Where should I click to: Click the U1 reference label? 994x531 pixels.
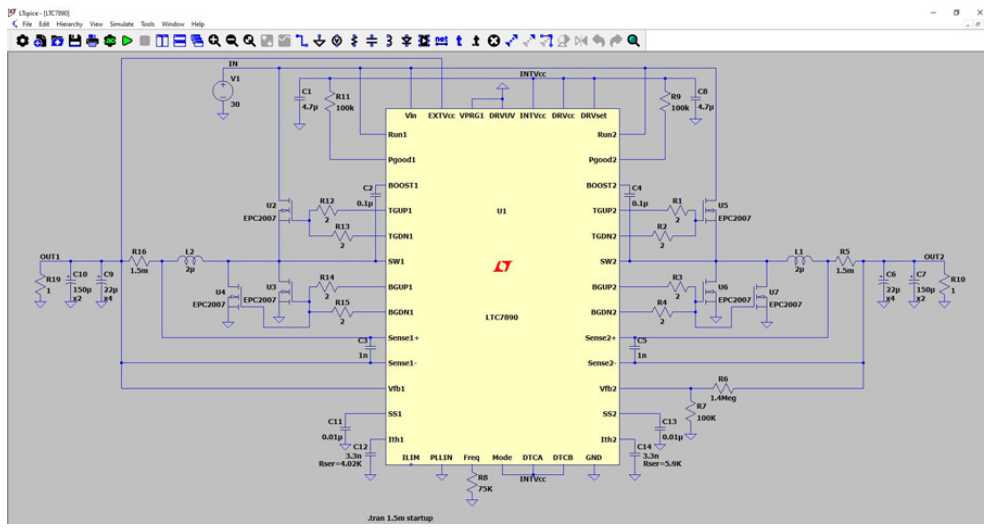point(501,211)
